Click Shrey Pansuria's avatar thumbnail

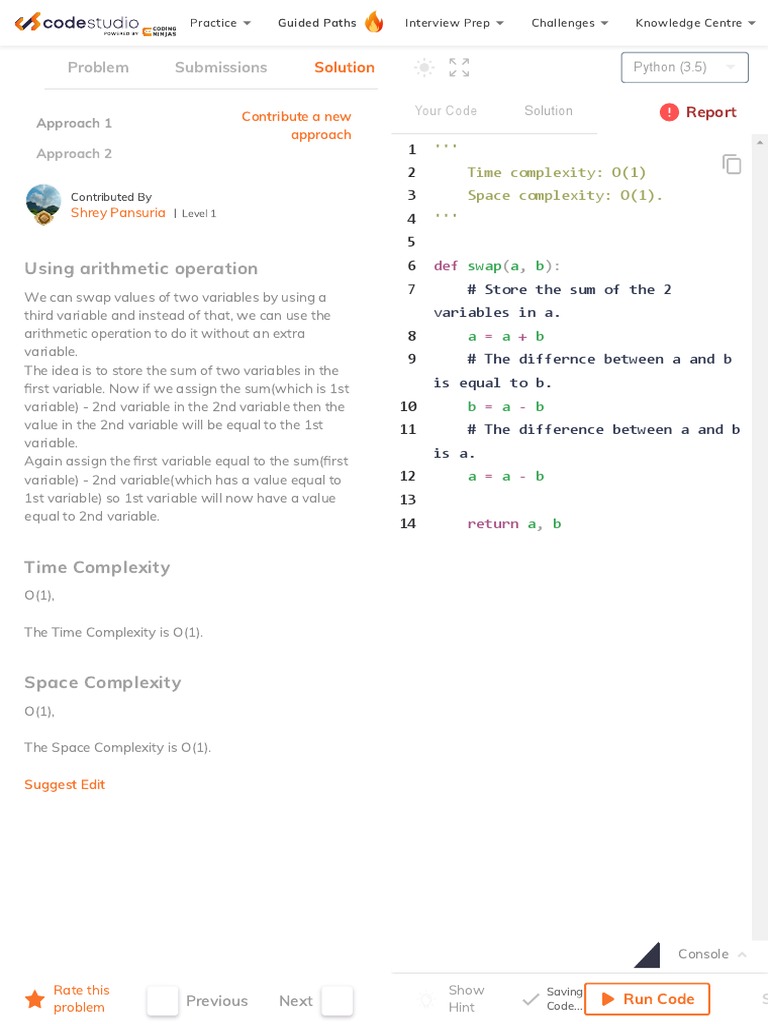[43, 203]
